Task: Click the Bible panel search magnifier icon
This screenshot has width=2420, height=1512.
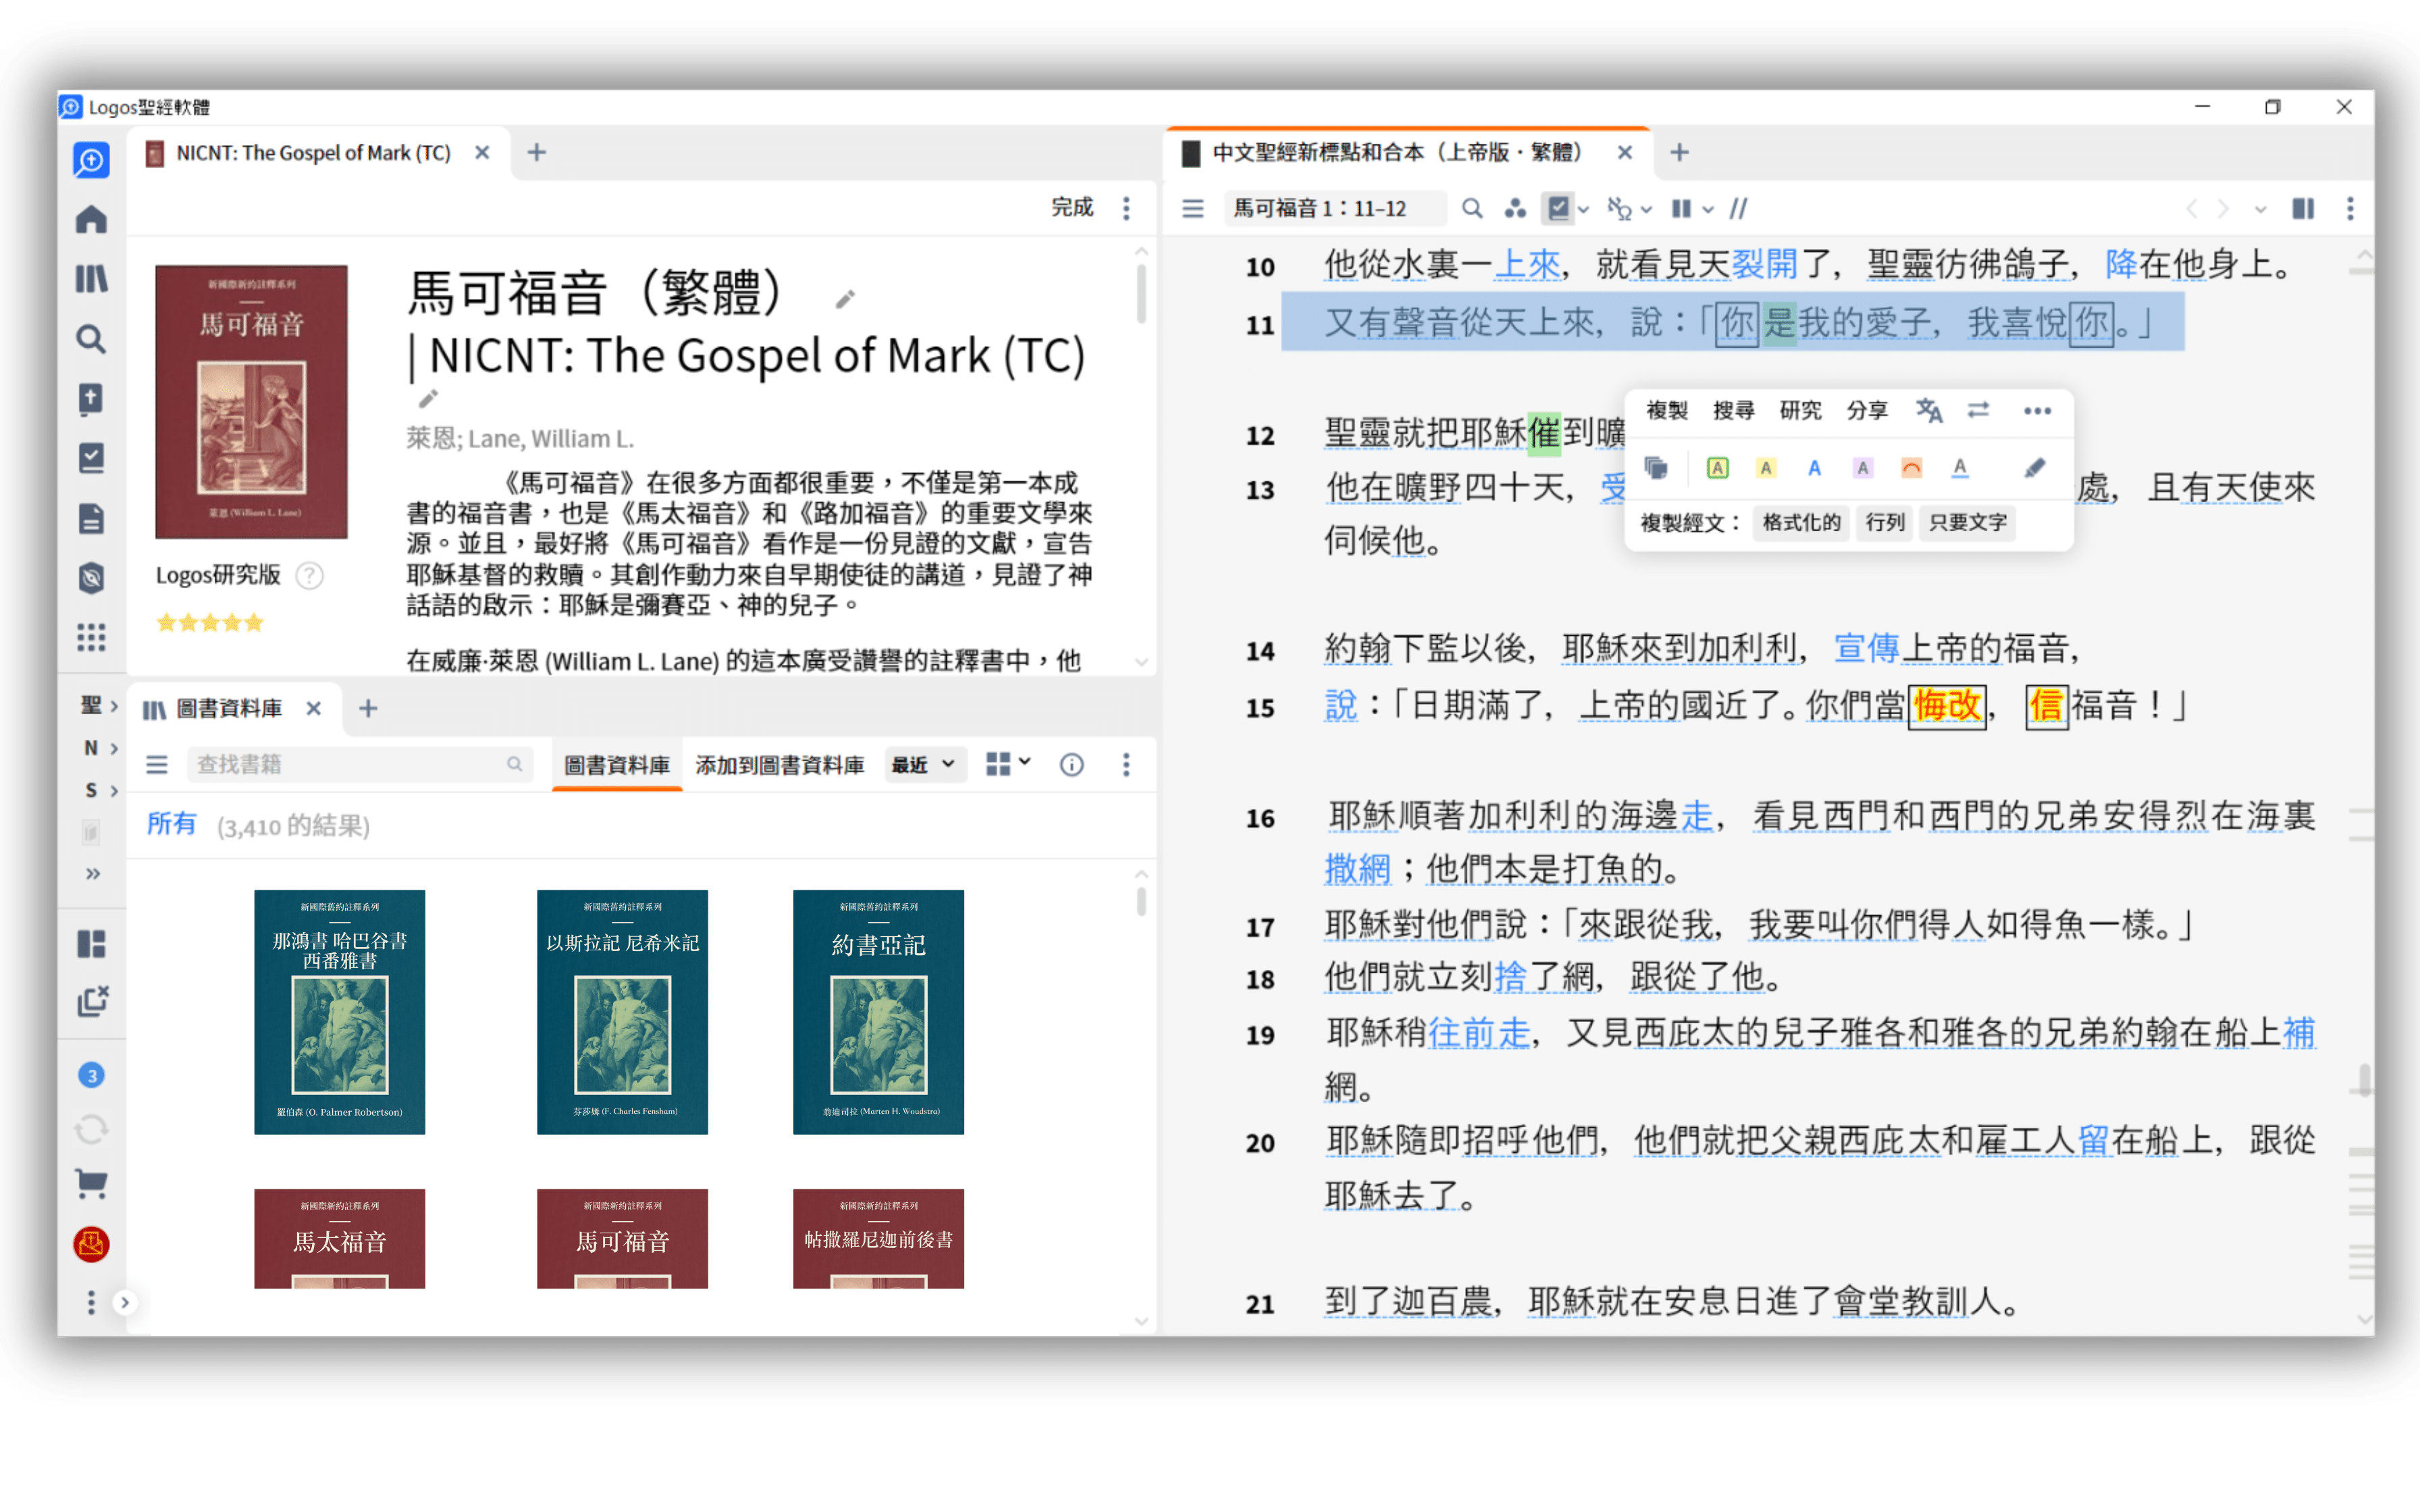Action: [1471, 208]
